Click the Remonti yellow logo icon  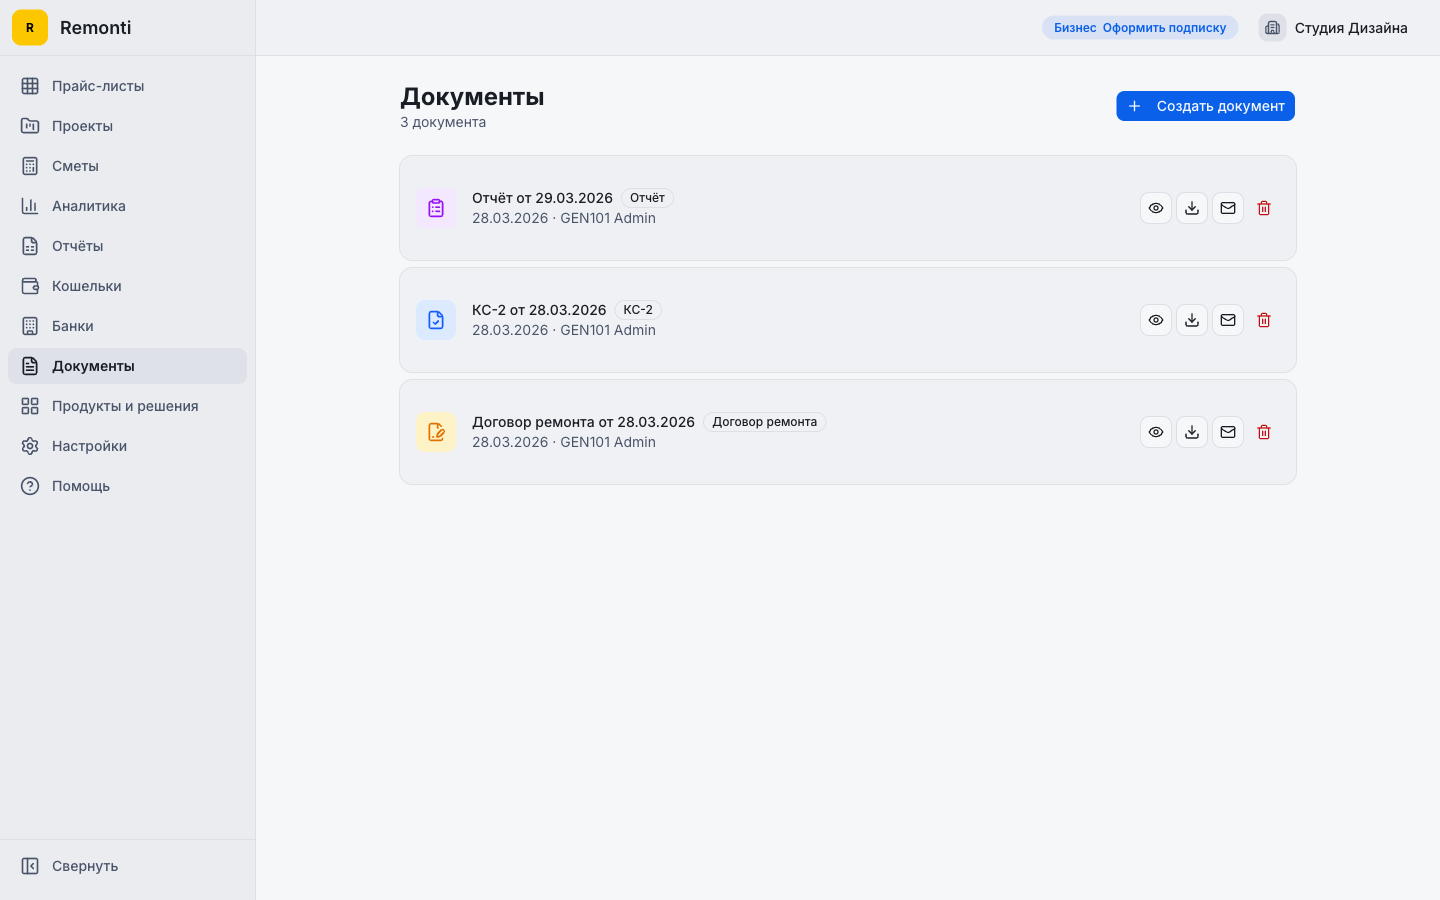(x=29, y=27)
